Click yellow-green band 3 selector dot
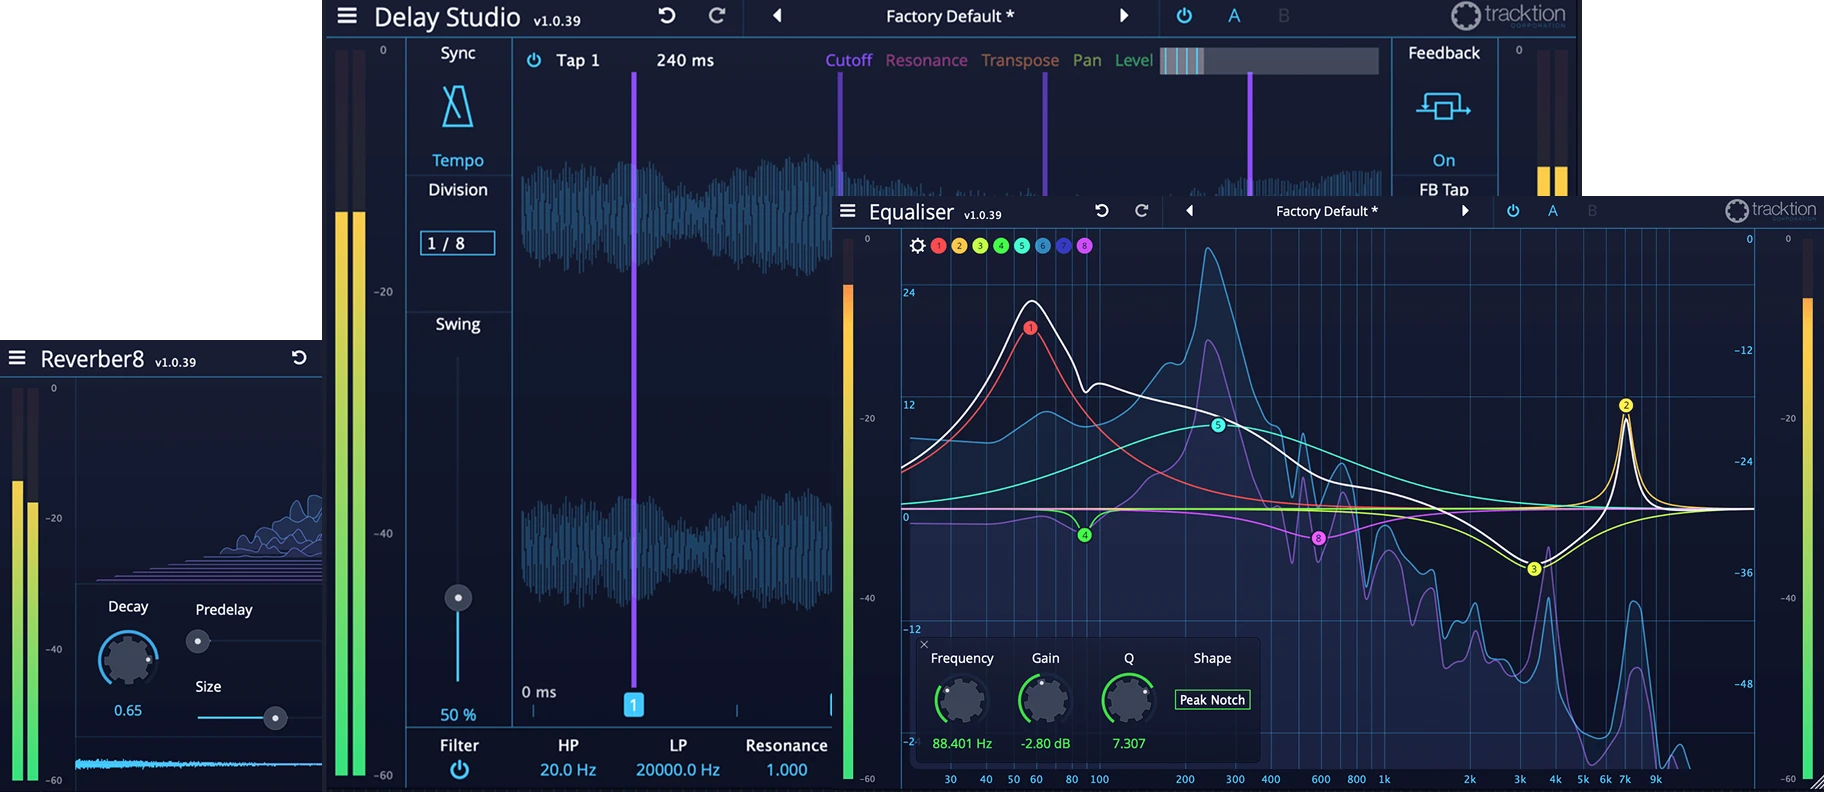This screenshot has width=1824, height=792. point(980,245)
